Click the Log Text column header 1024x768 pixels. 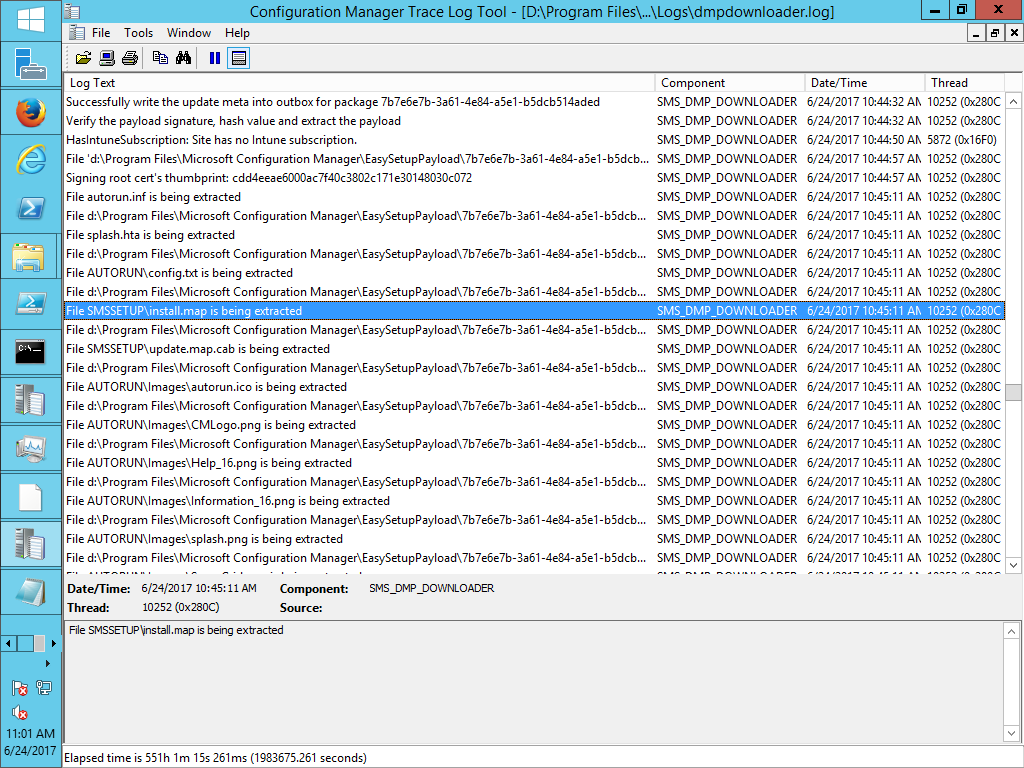click(359, 83)
